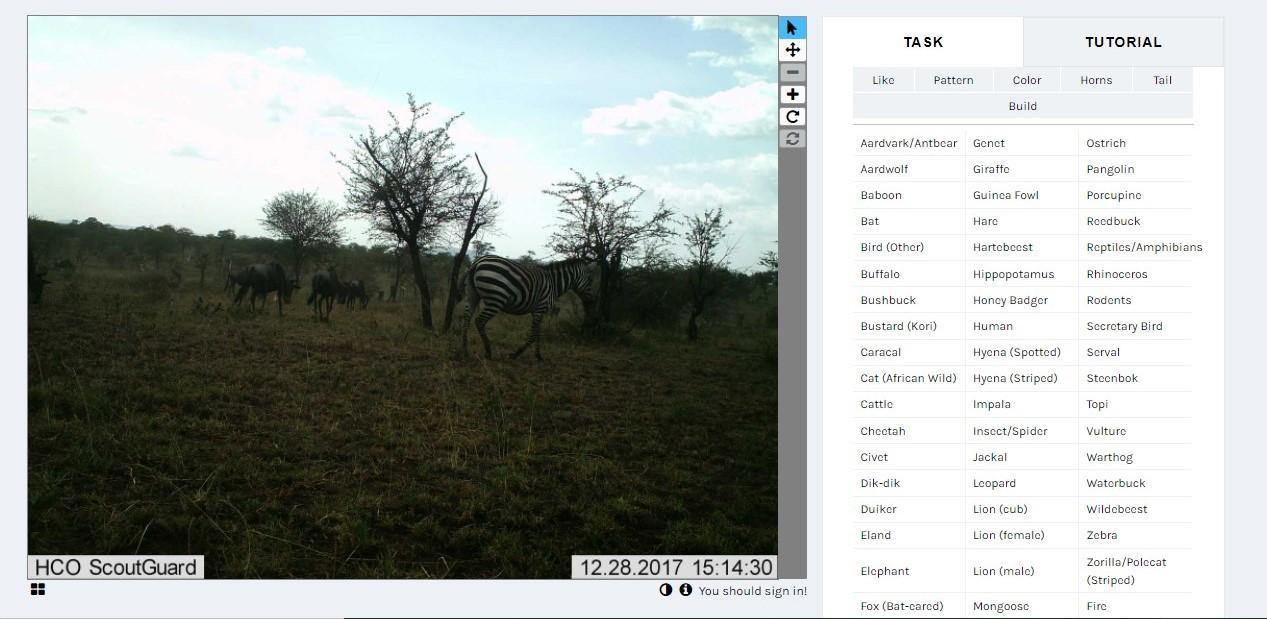Toggle the invert contrast icon
Screen dimensions: 1267x619
(x=666, y=590)
